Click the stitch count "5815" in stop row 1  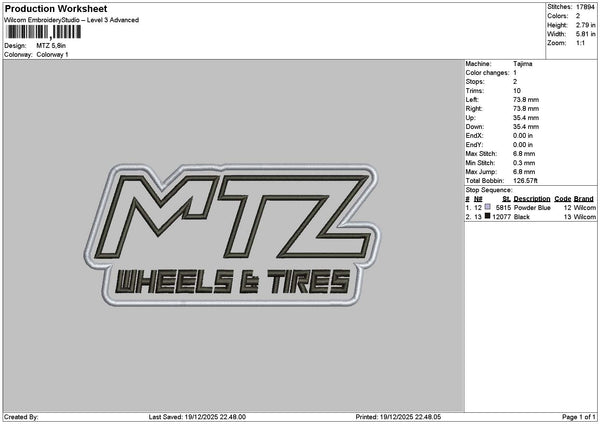point(503,208)
